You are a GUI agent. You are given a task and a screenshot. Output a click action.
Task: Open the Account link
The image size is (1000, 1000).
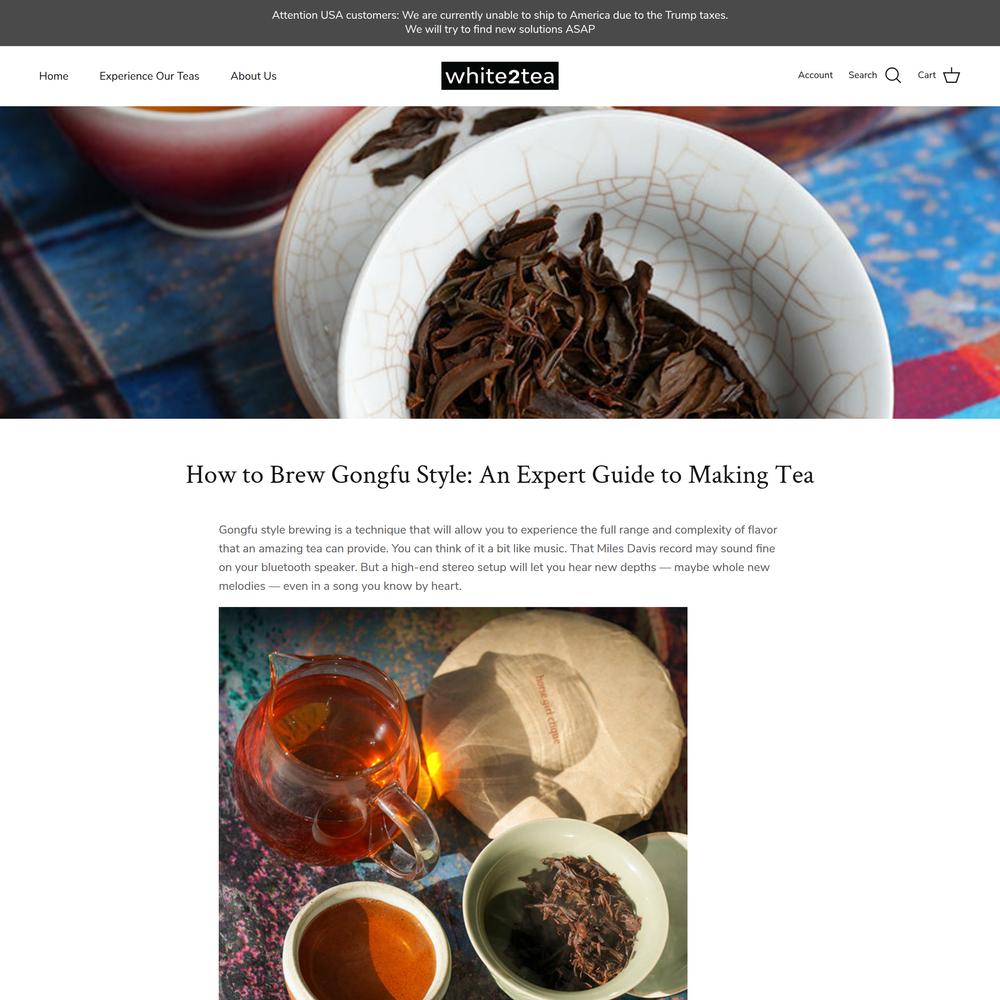815,75
